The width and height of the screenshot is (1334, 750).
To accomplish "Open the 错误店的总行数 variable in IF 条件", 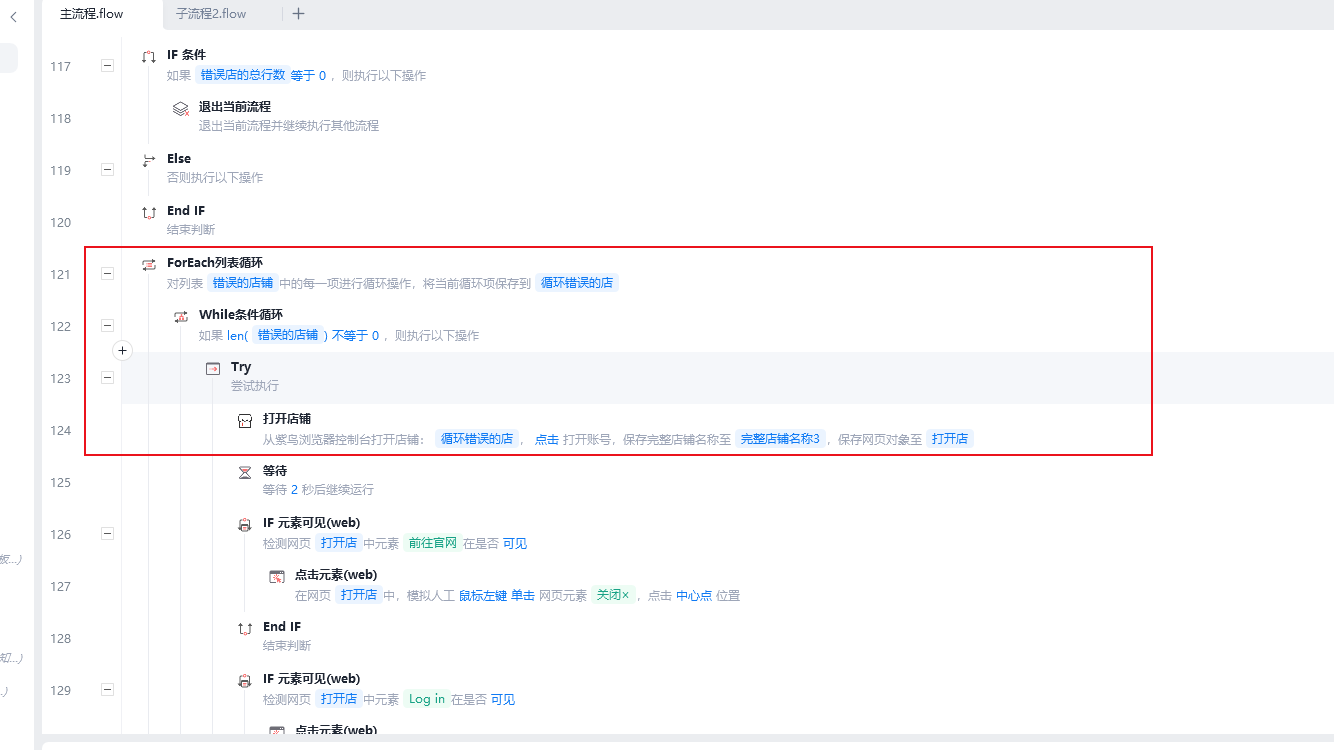I will pos(243,75).
